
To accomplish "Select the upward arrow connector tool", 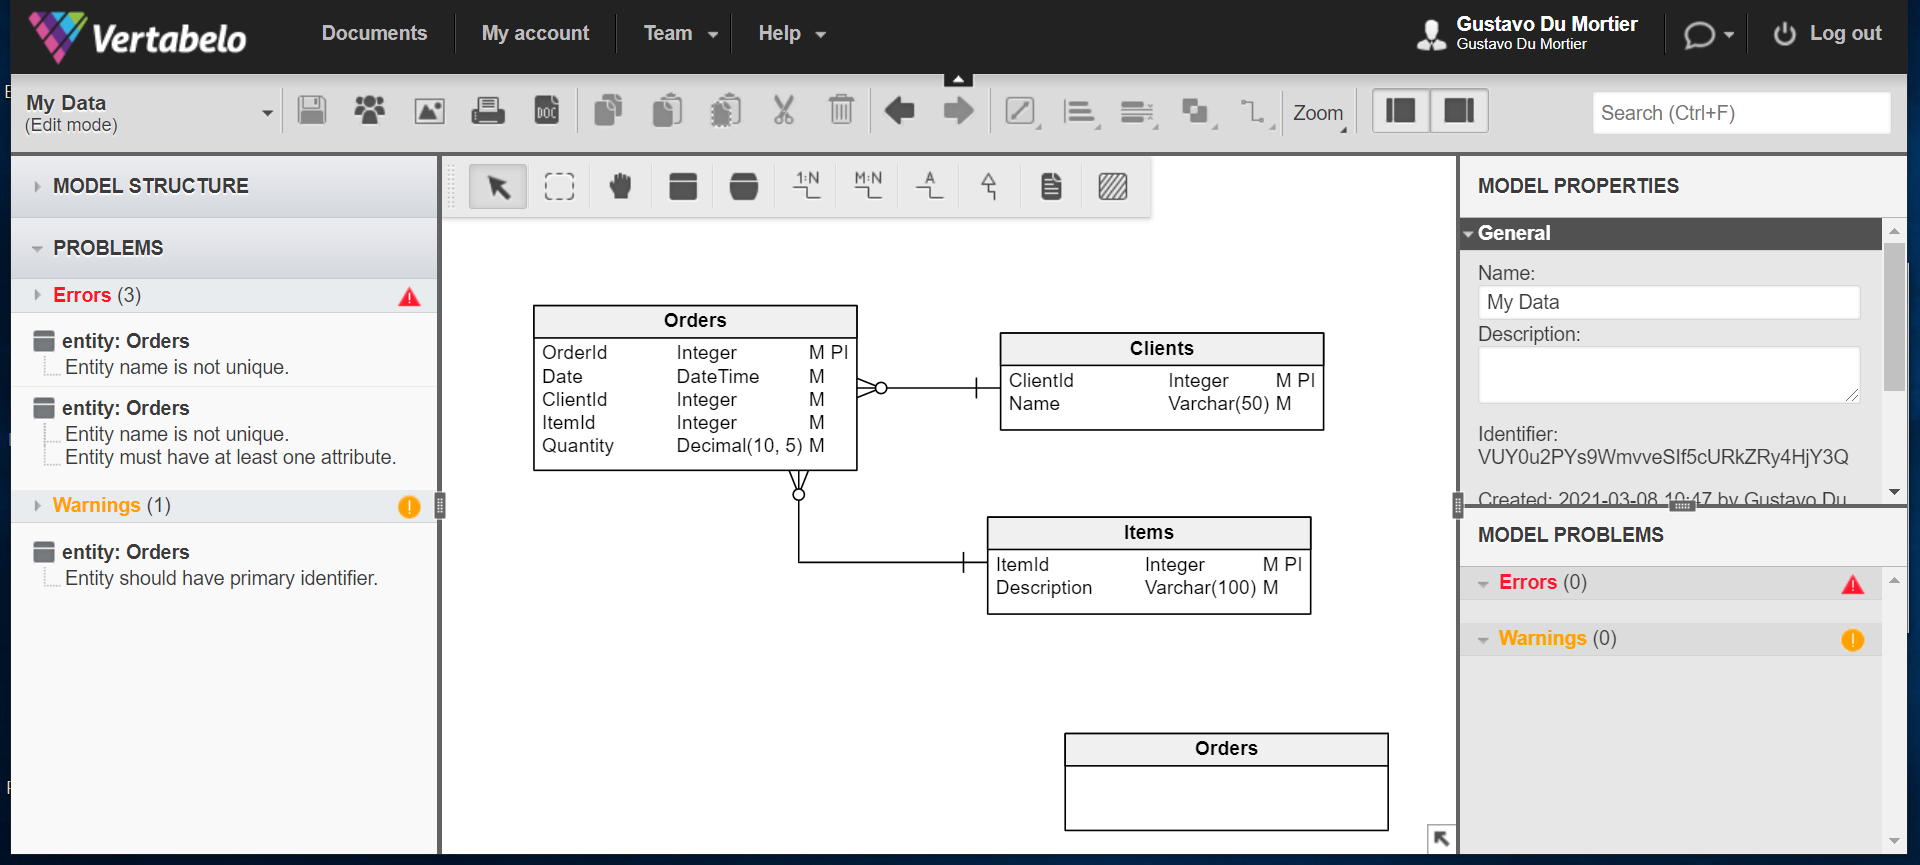I will pos(990,186).
